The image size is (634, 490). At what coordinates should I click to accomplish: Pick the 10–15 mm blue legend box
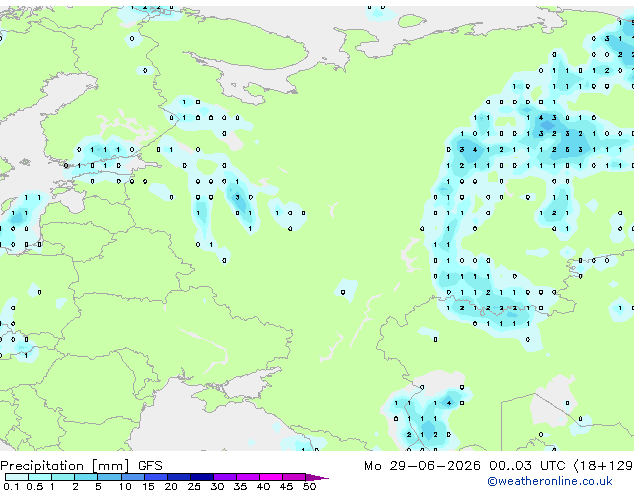tap(133, 477)
